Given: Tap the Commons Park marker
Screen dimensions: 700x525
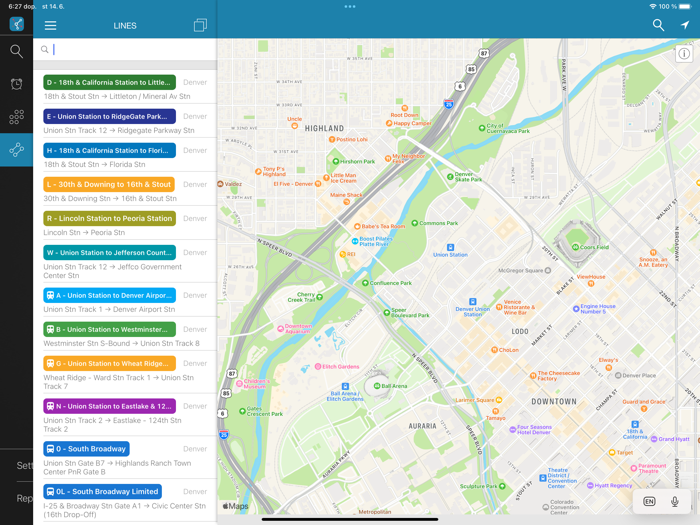Looking at the screenshot, I should pyautogui.click(x=414, y=223).
